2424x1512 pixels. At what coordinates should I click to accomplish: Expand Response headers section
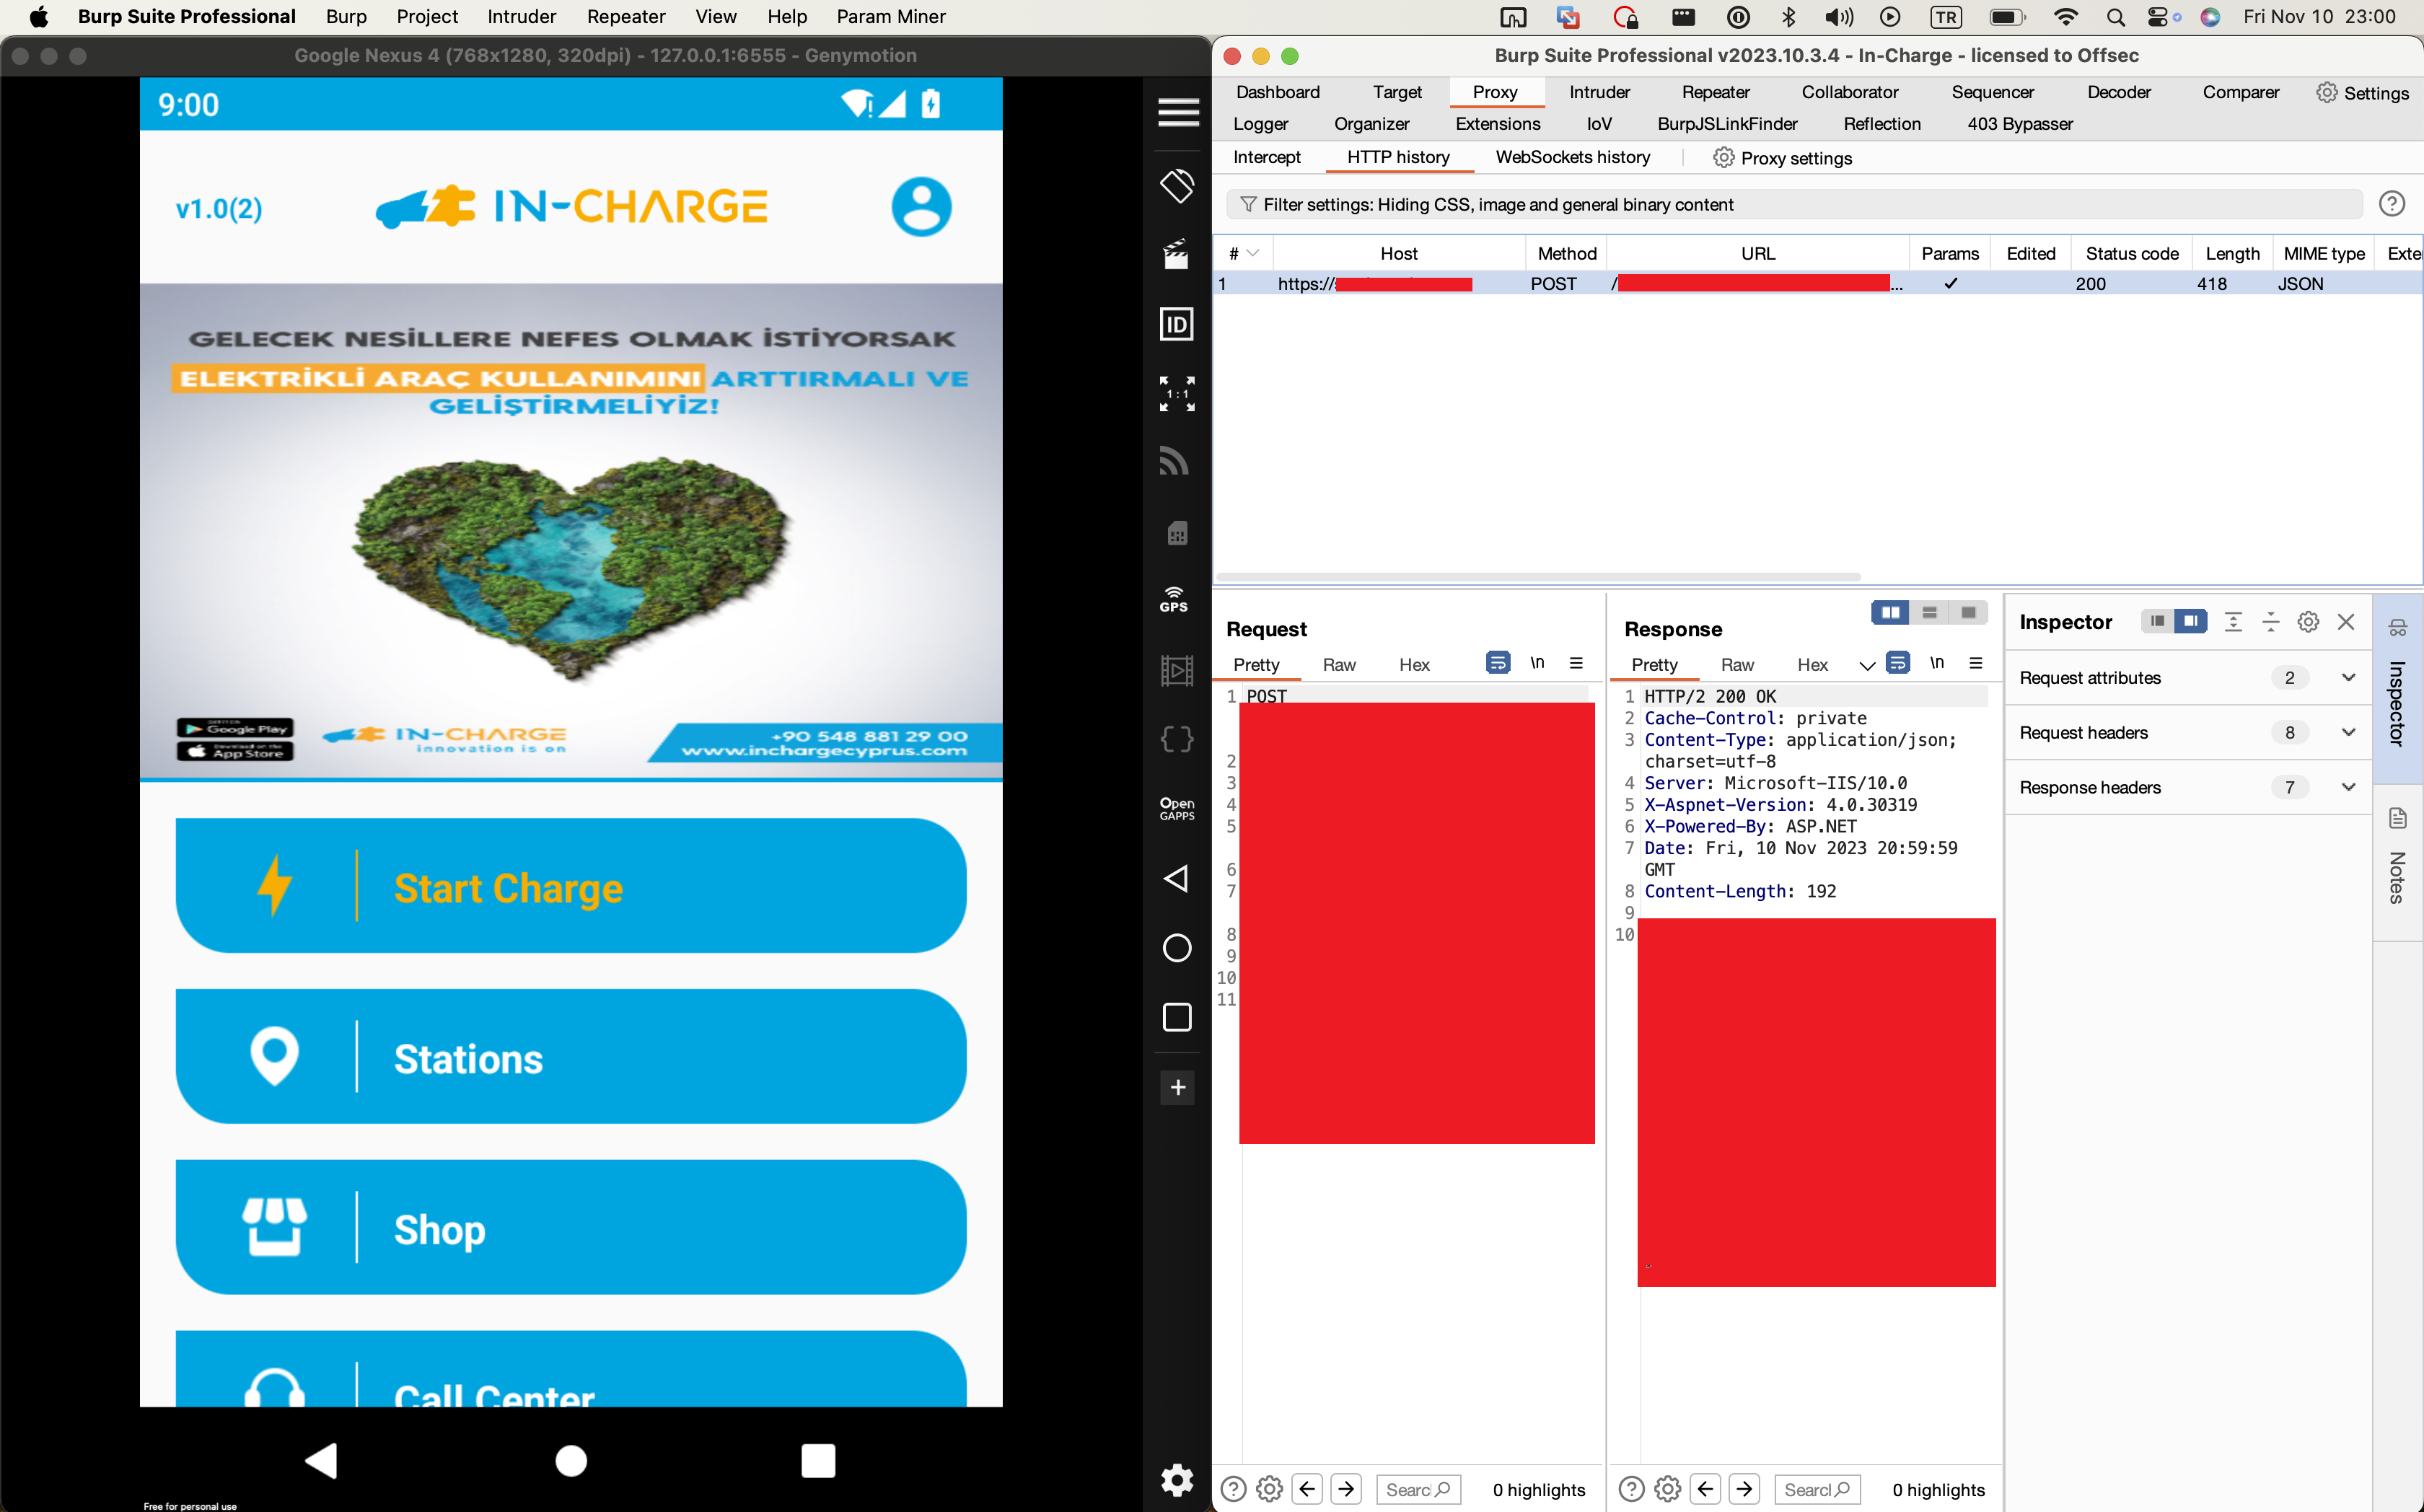[x=2188, y=788]
